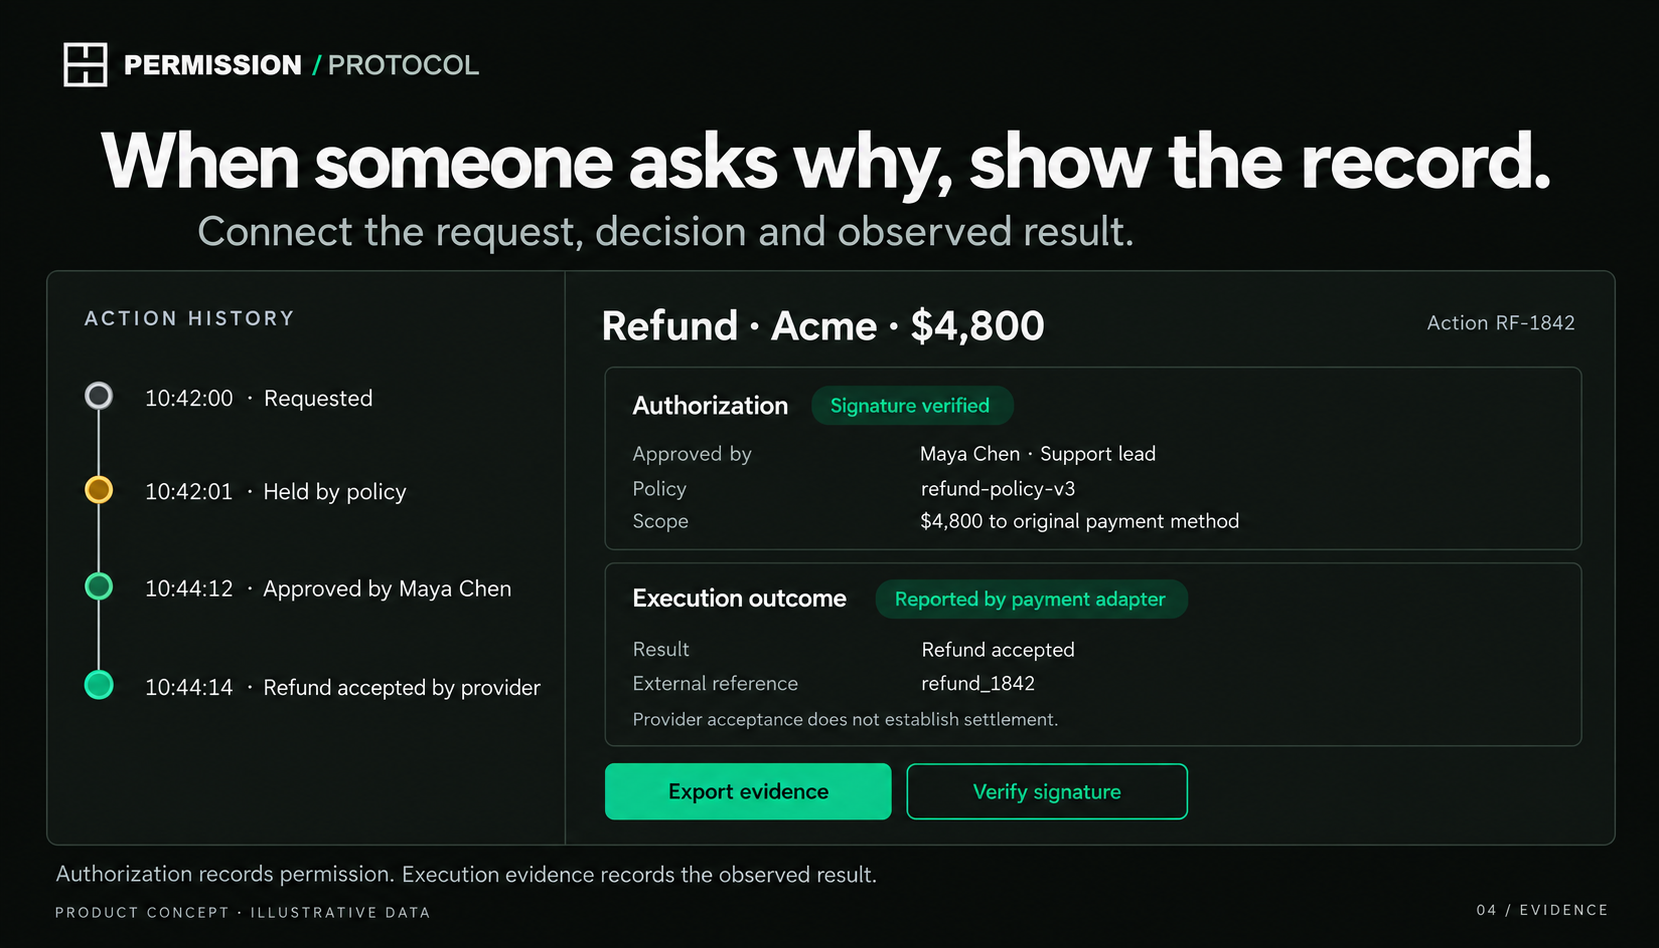Select the green Approved by Maya Chen marker
This screenshot has height=948, width=1659.
98,586
